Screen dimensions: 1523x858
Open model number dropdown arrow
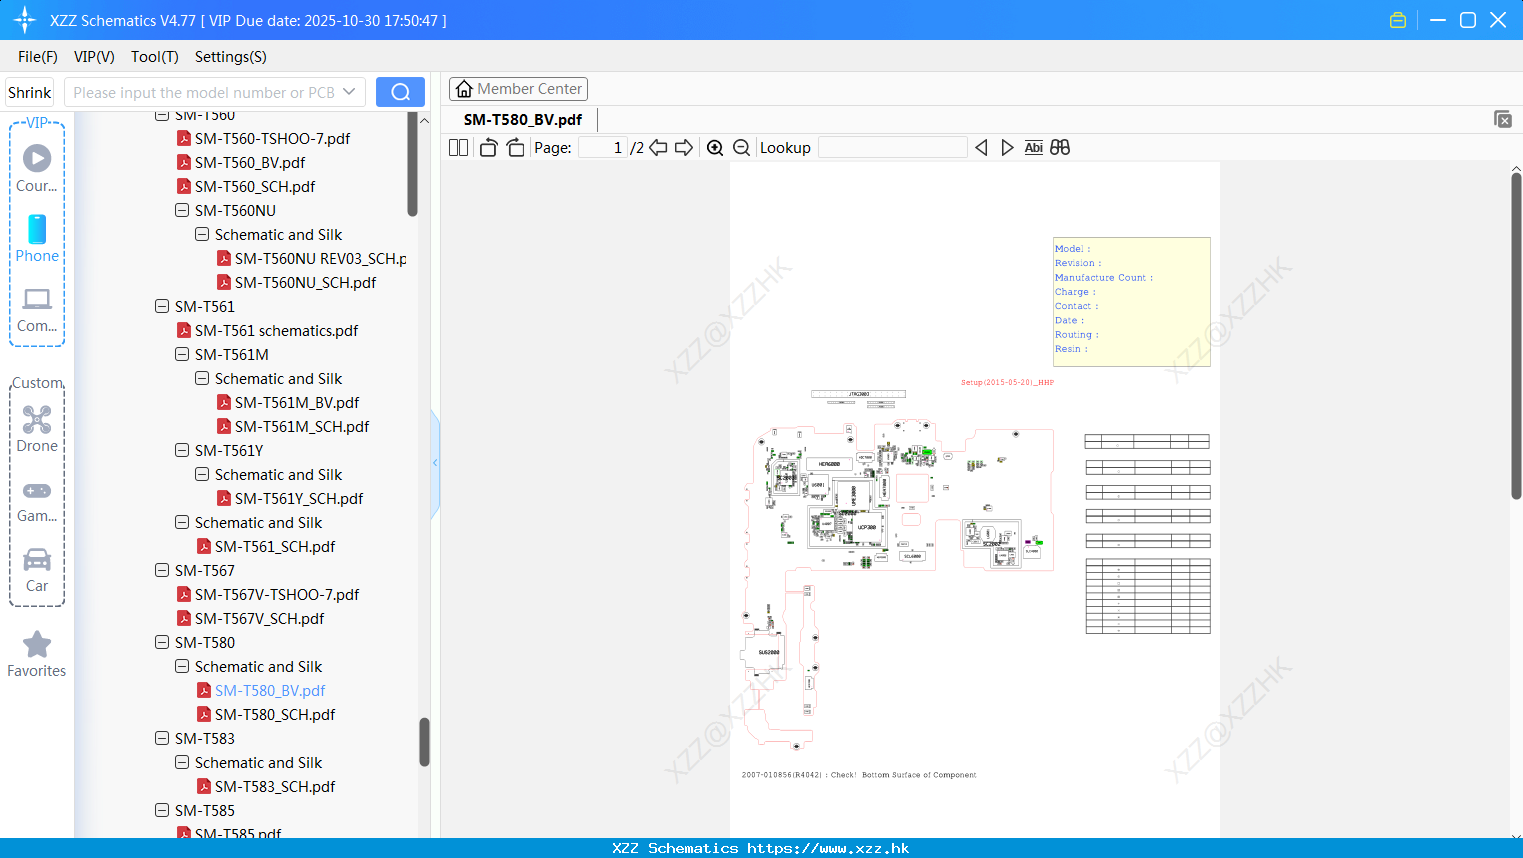tap(349, 92)
